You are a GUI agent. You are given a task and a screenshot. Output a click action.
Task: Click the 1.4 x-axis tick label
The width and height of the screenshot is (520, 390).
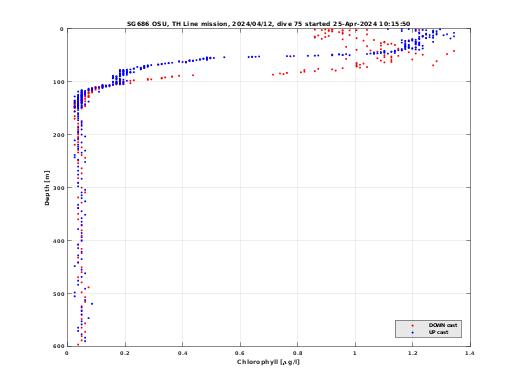tap(470, 353)
